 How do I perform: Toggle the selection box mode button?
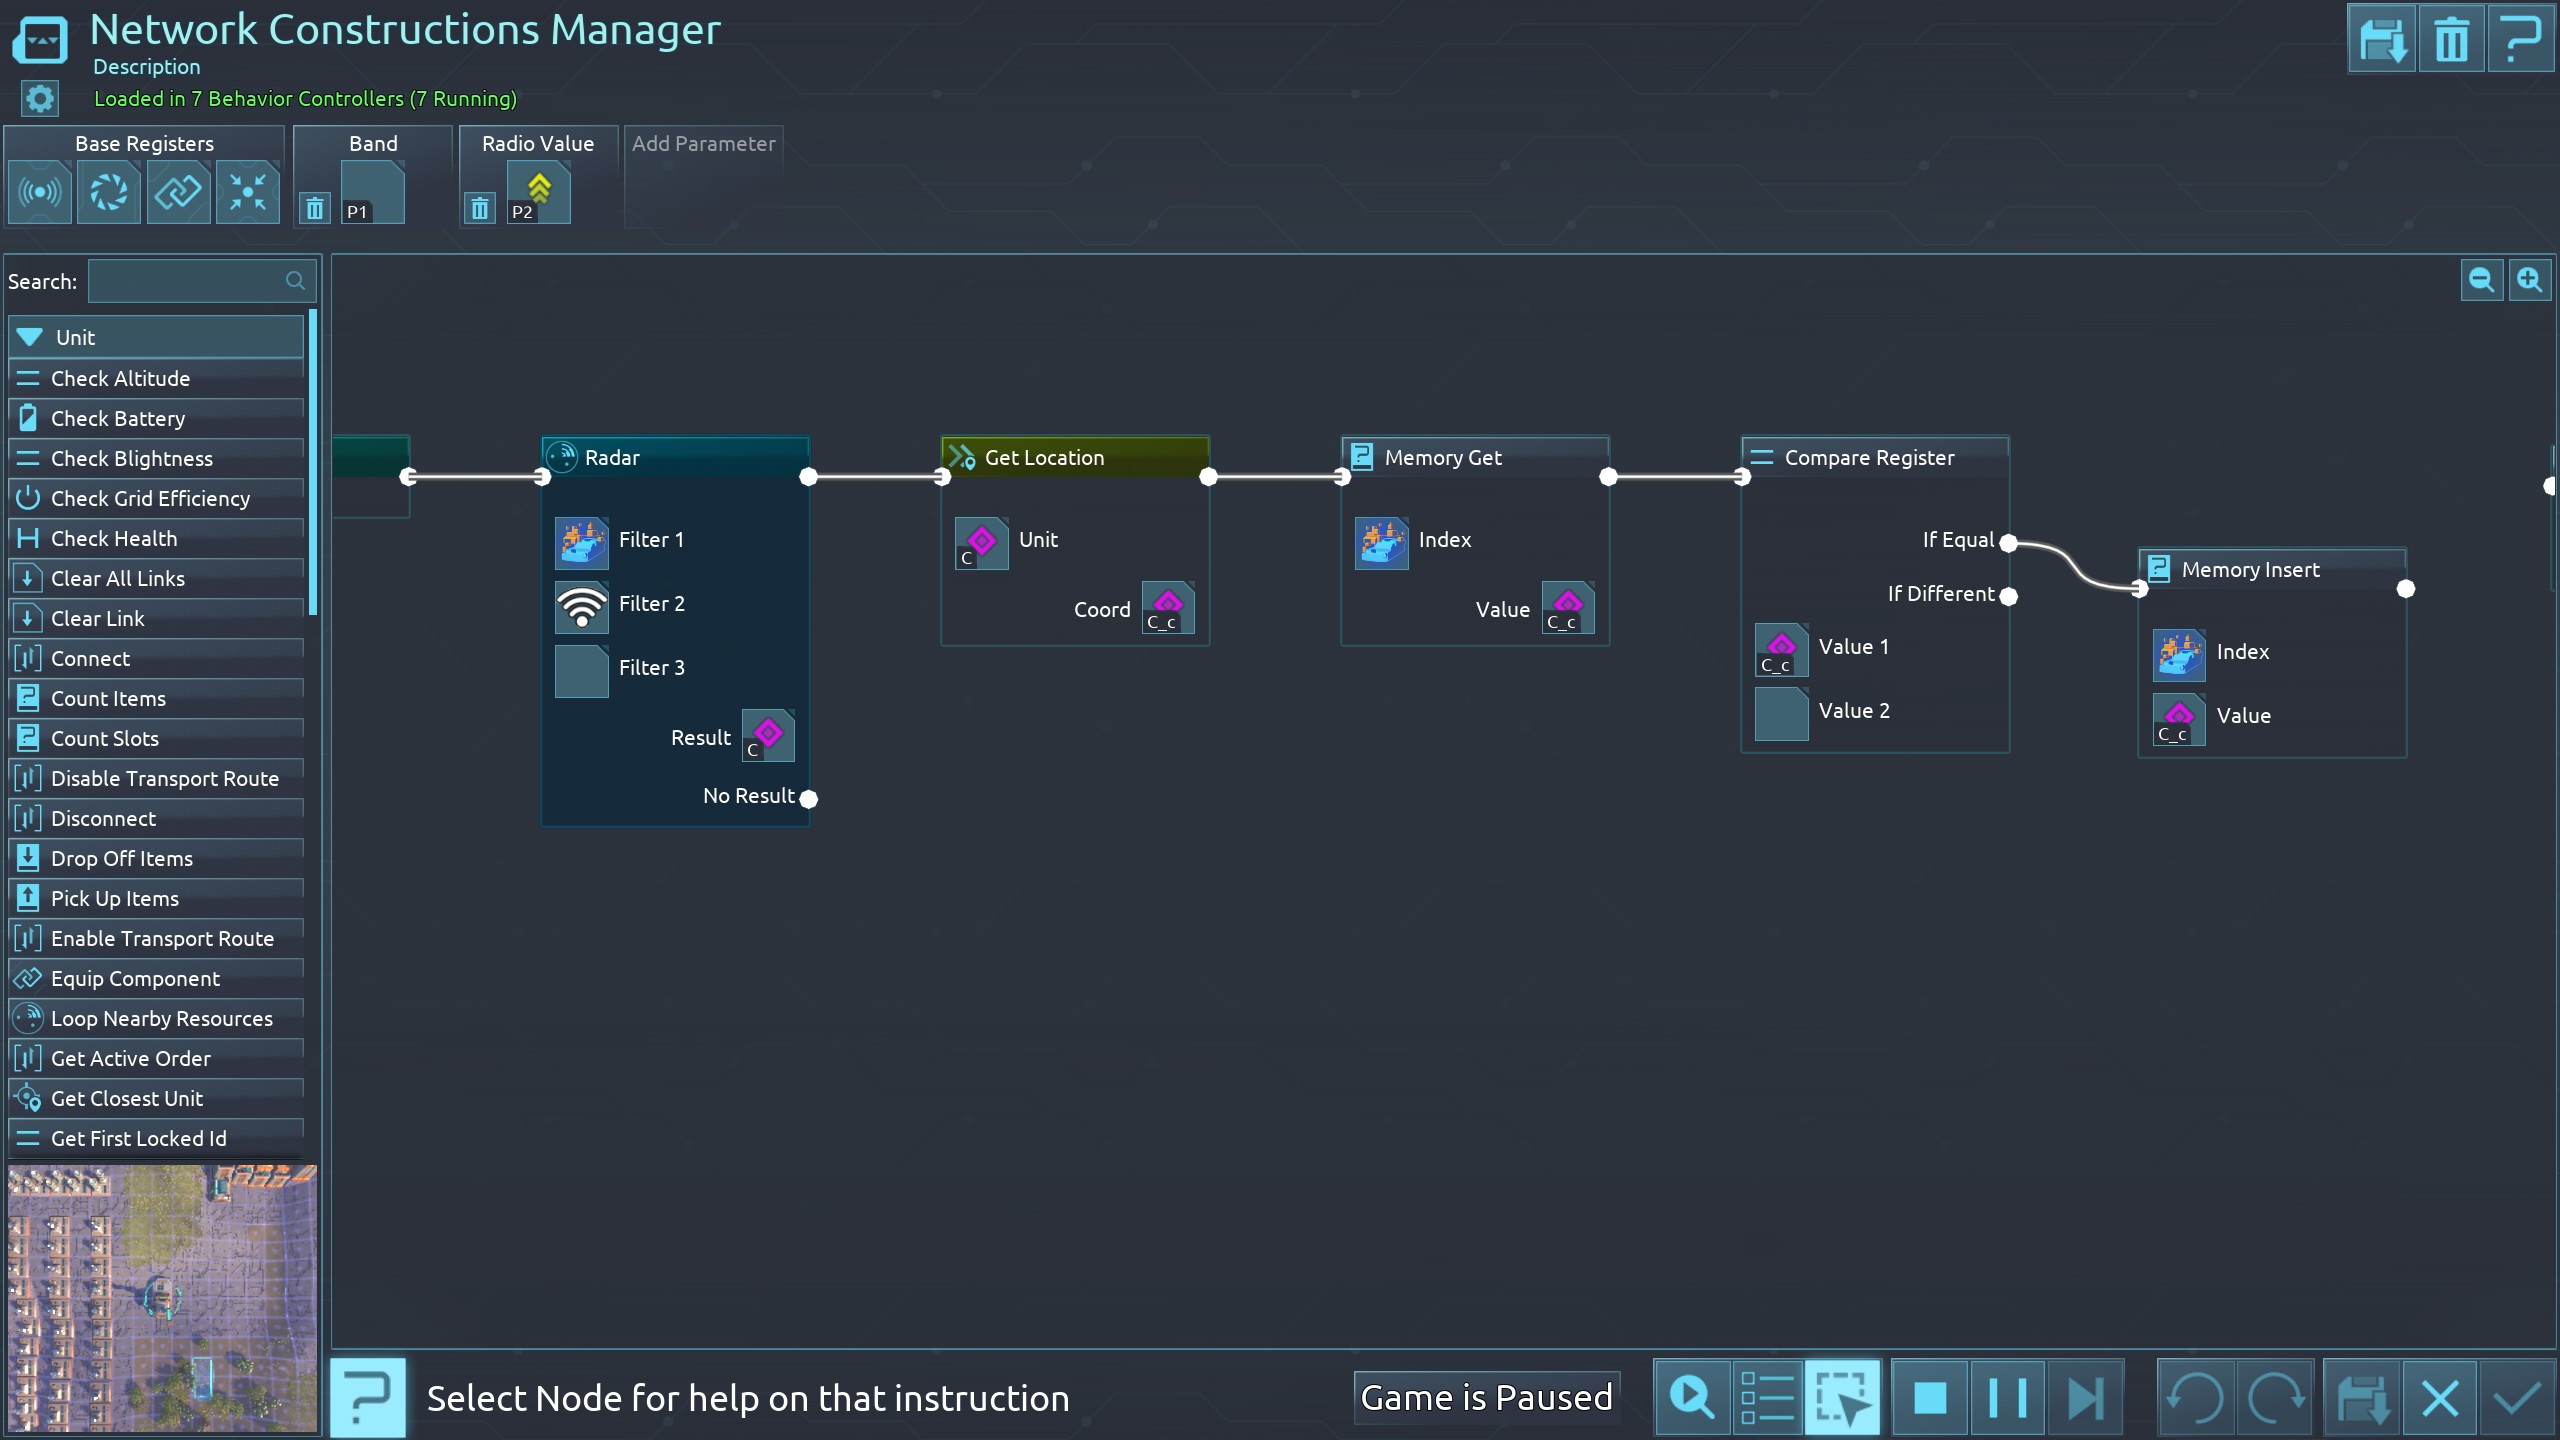coord(1842,1398)
